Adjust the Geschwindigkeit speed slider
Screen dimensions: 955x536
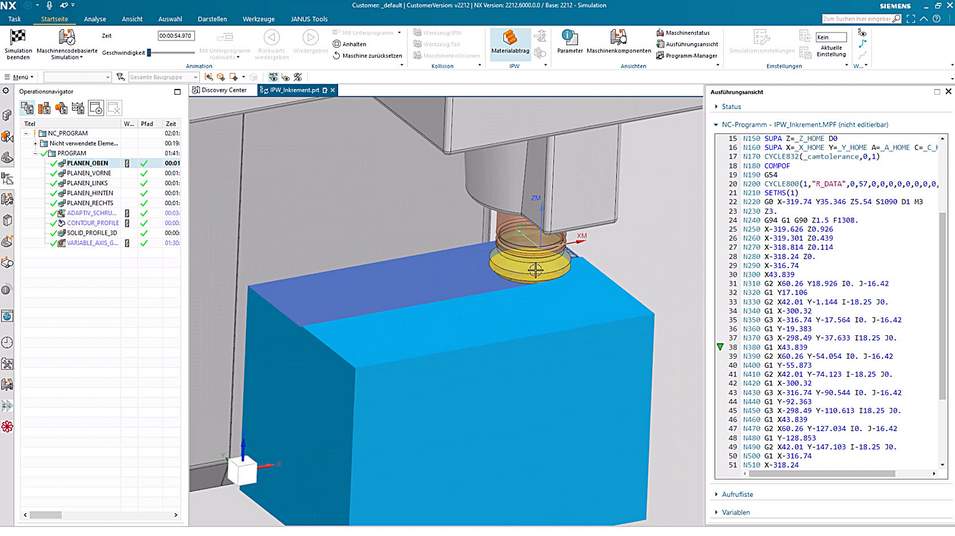[149, 53]
